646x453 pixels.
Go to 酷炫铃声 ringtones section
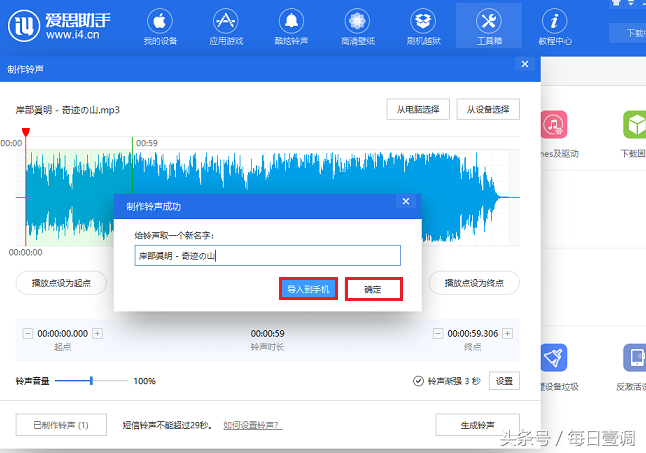click(x=291, y=27)
